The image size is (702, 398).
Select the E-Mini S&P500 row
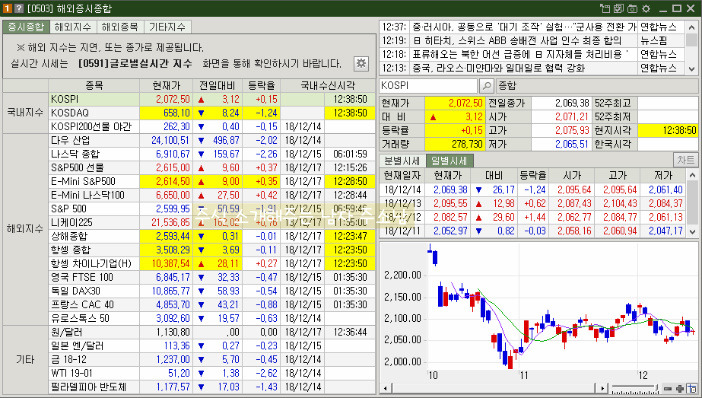pyautogui.click(x=212, y=181)
